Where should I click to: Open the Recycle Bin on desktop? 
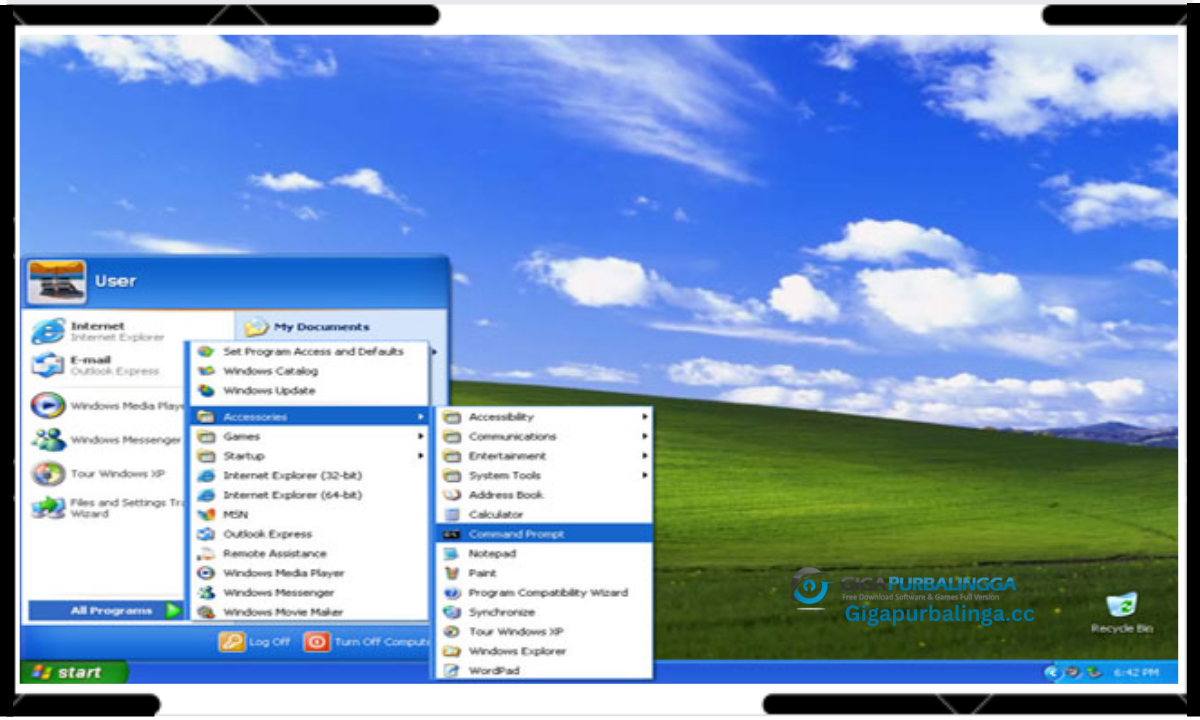click(1121, 612)
